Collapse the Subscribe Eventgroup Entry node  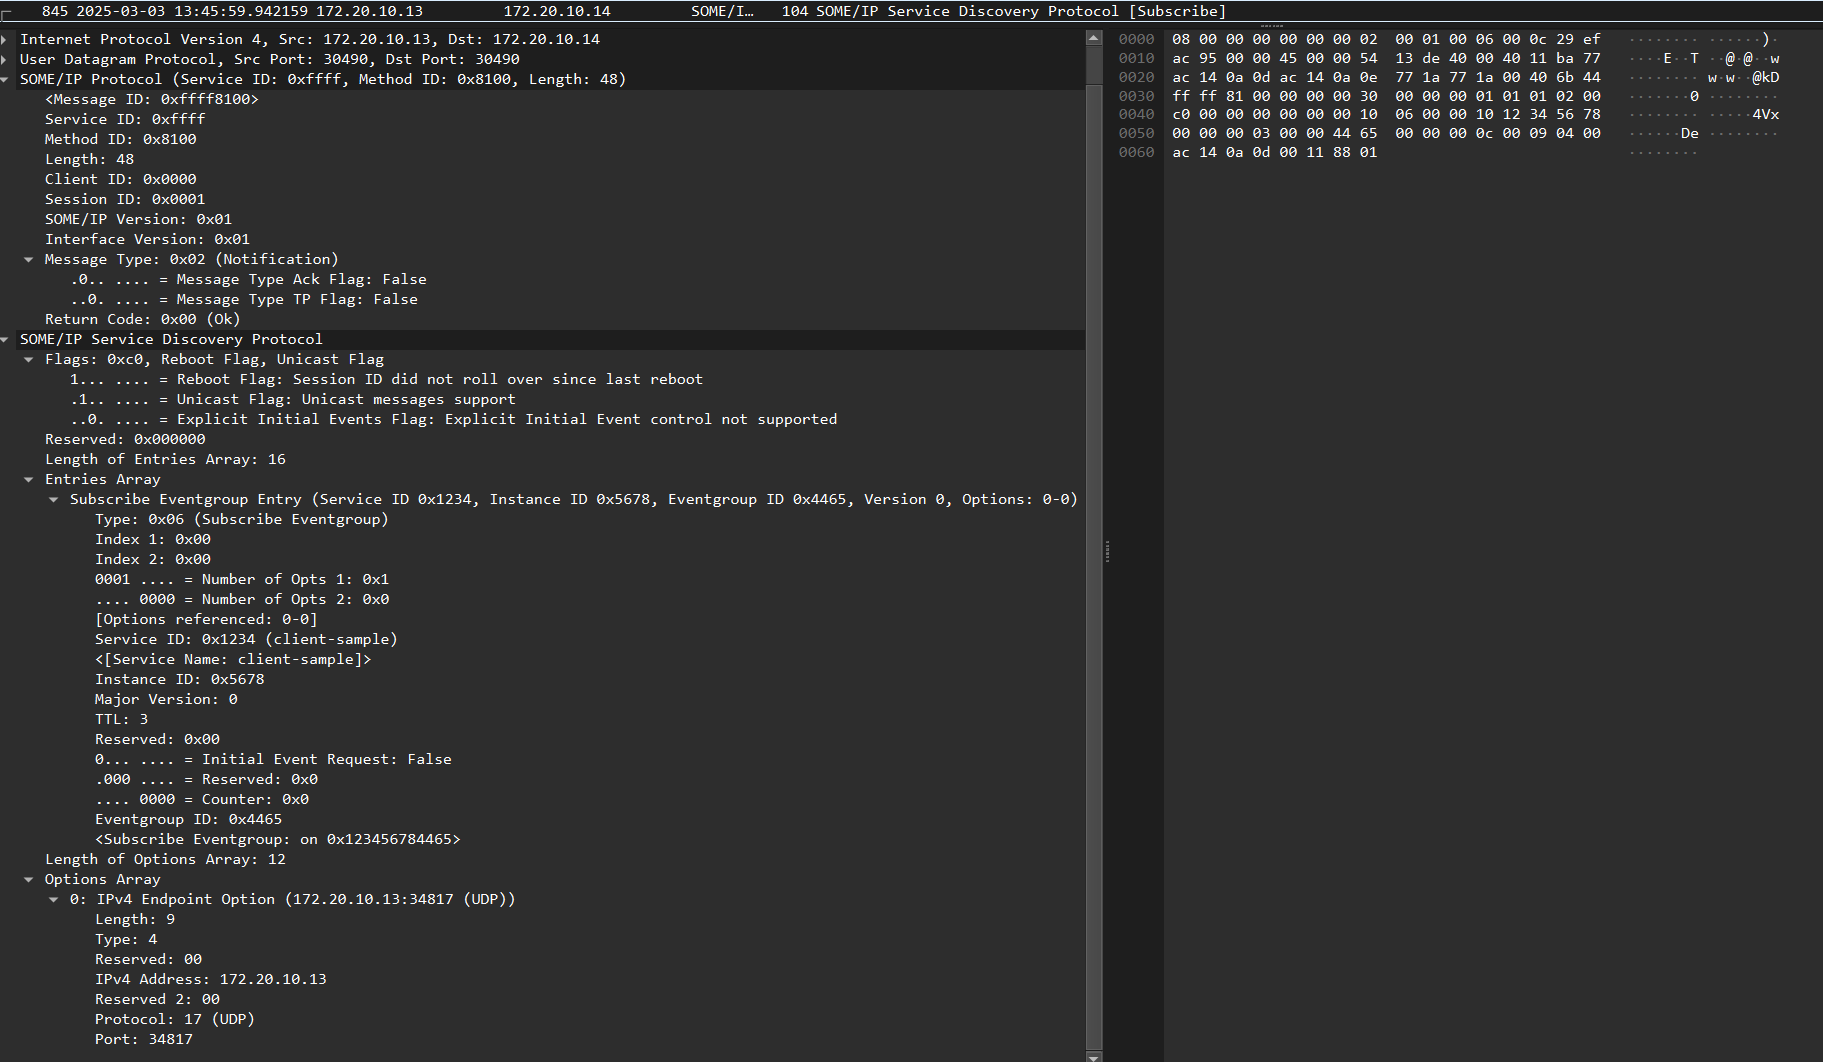pyautogui.click(x=54, y=499)
